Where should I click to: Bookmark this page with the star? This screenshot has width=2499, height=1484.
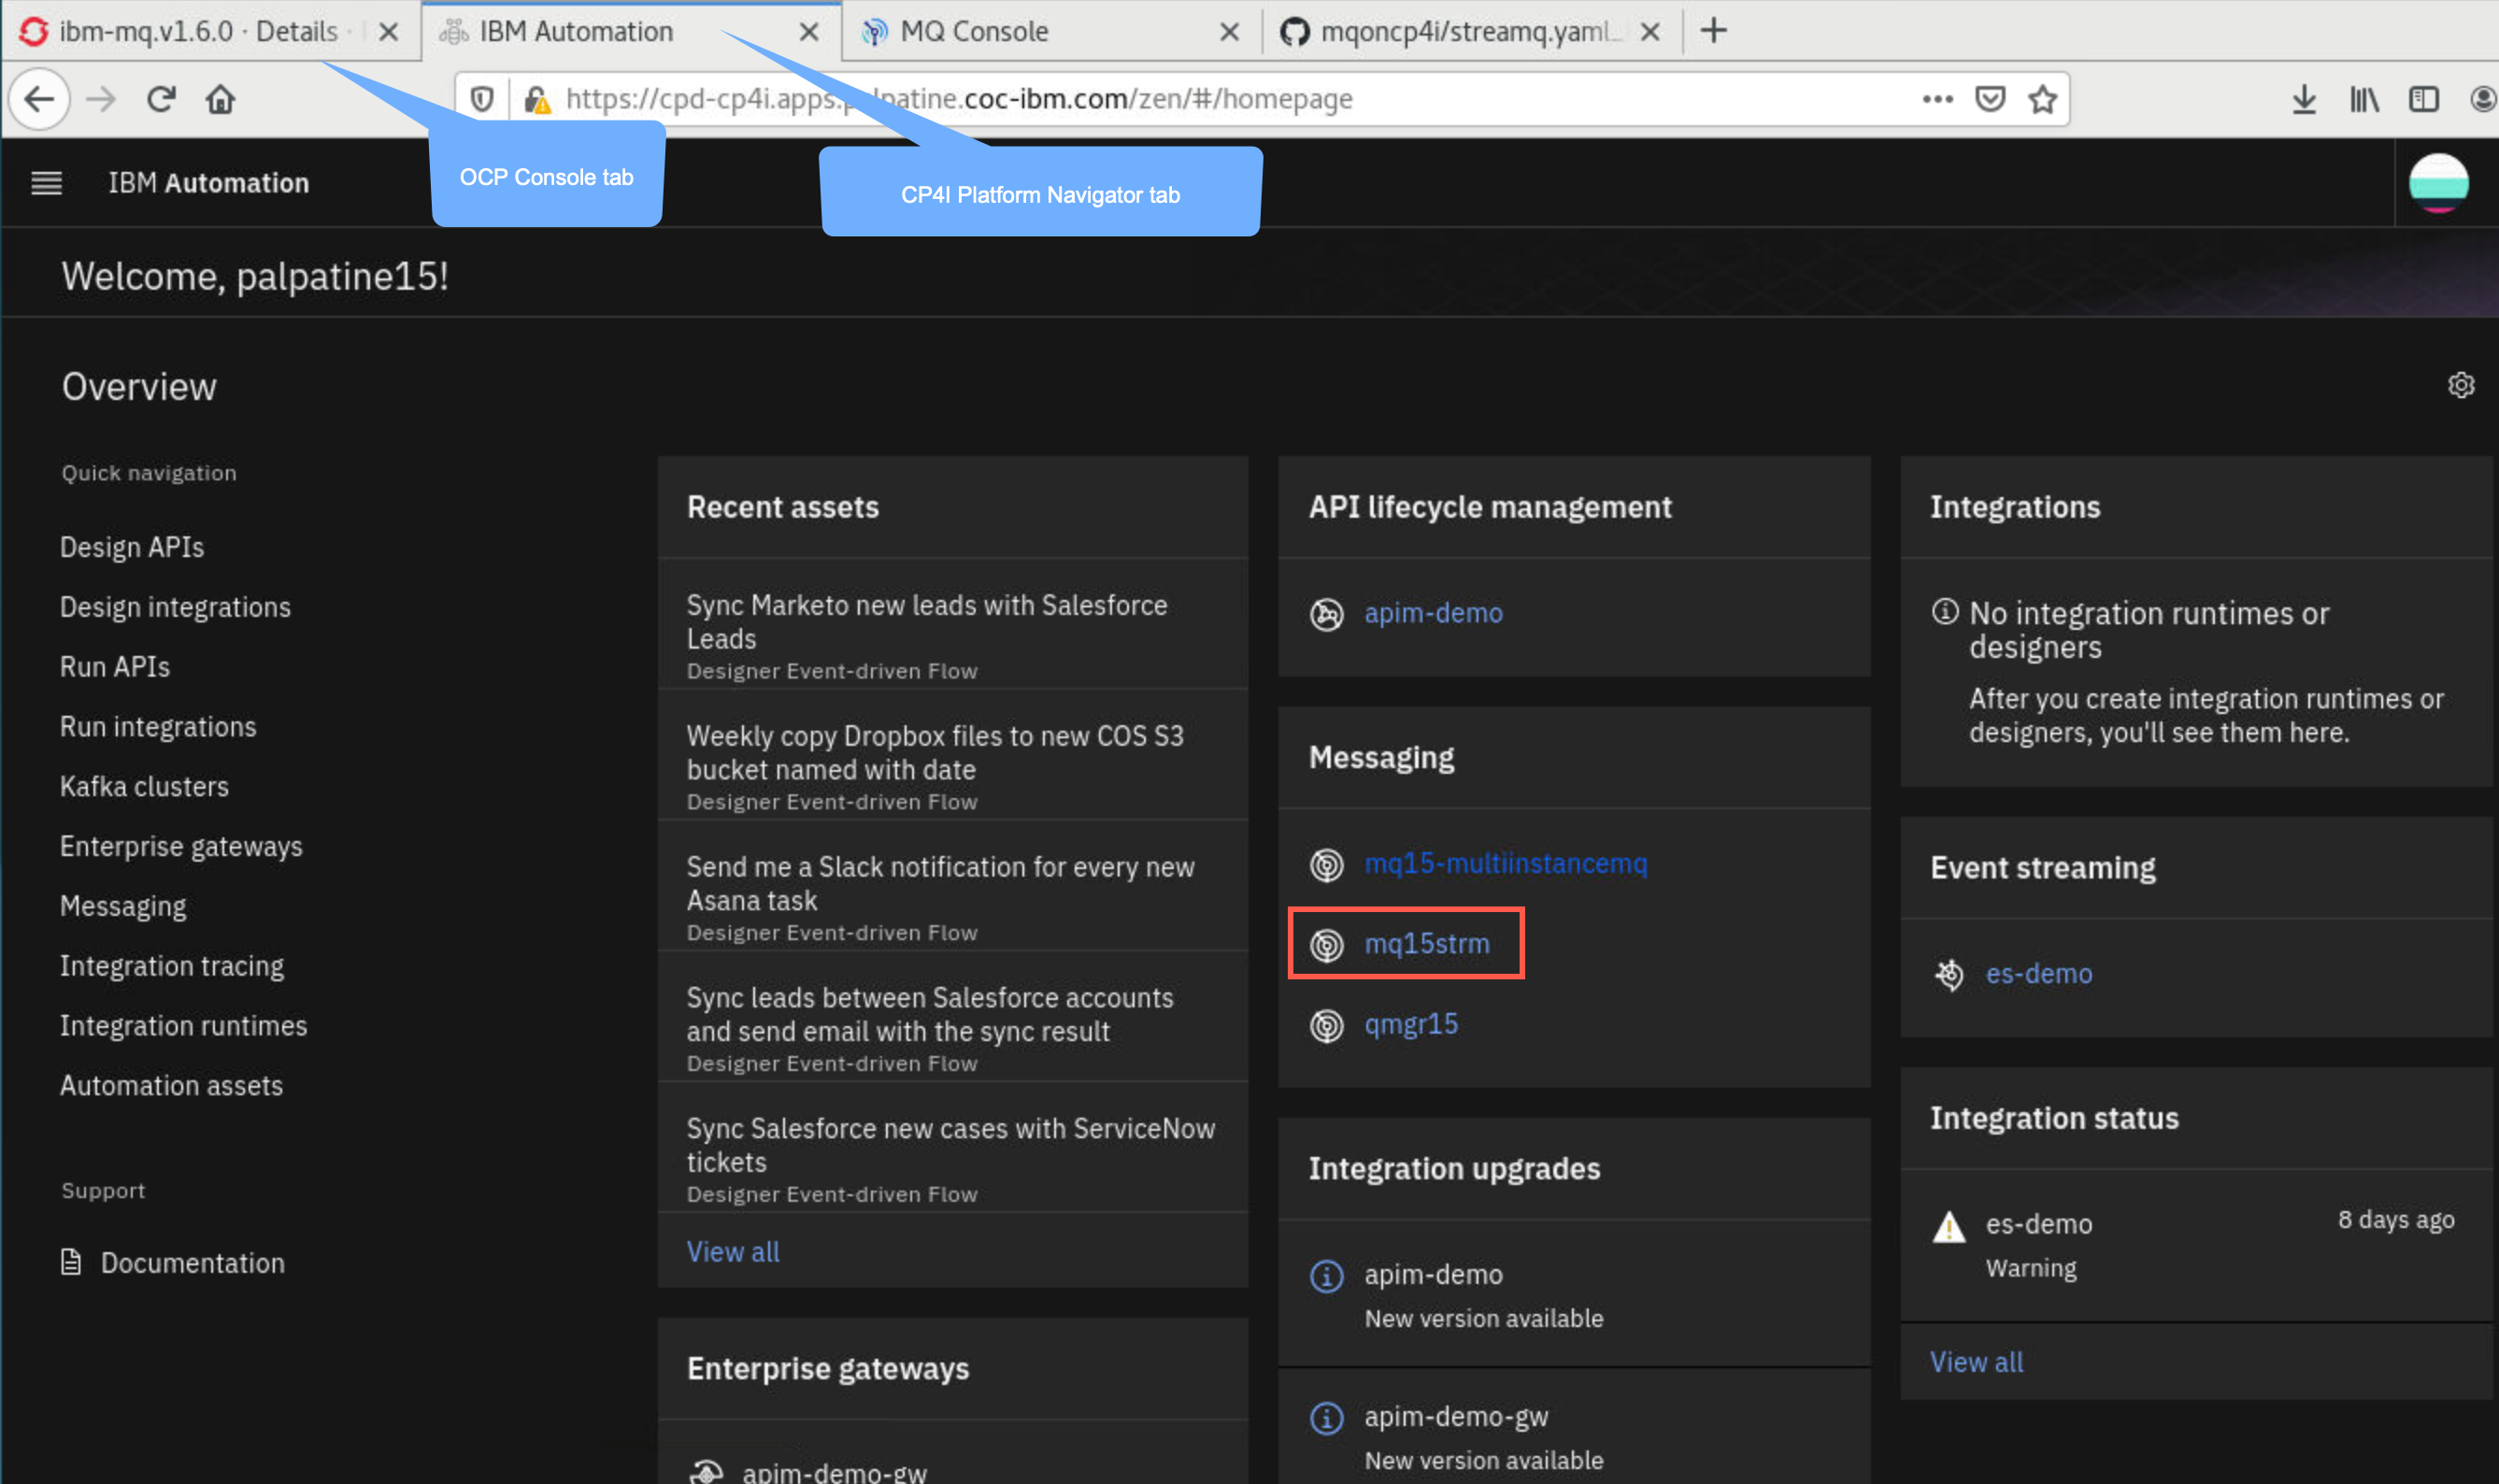point(2043,99)
